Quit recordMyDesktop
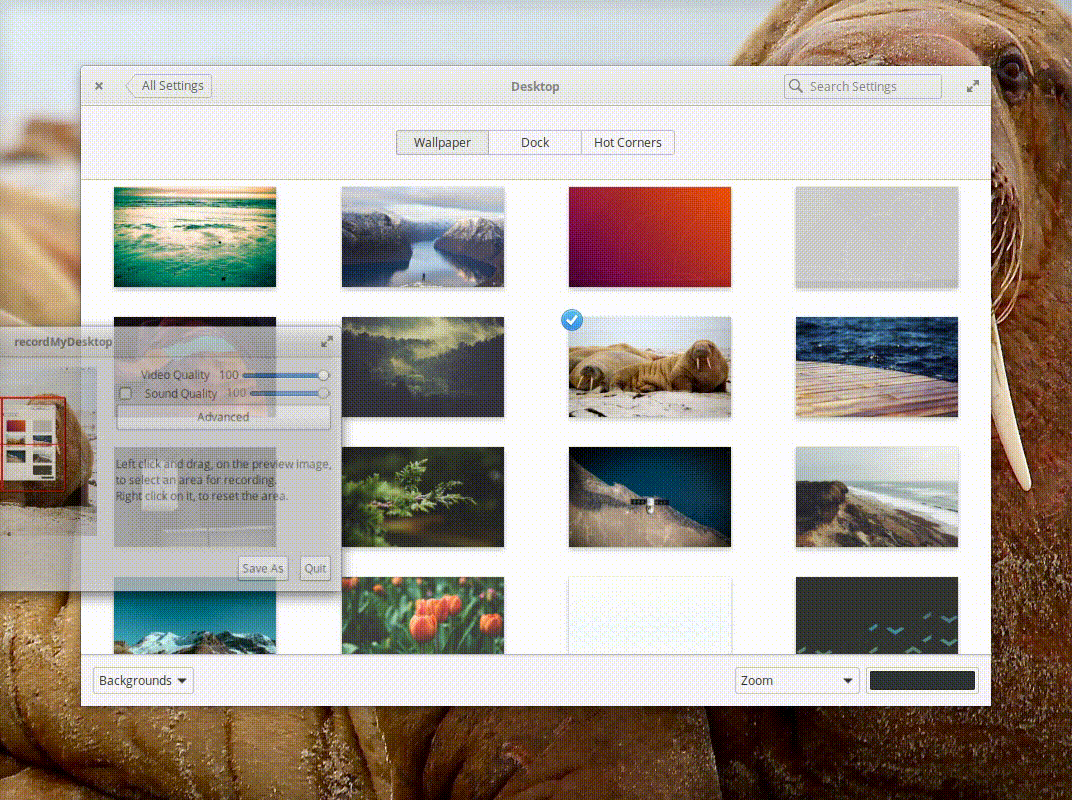 [315, 568]
